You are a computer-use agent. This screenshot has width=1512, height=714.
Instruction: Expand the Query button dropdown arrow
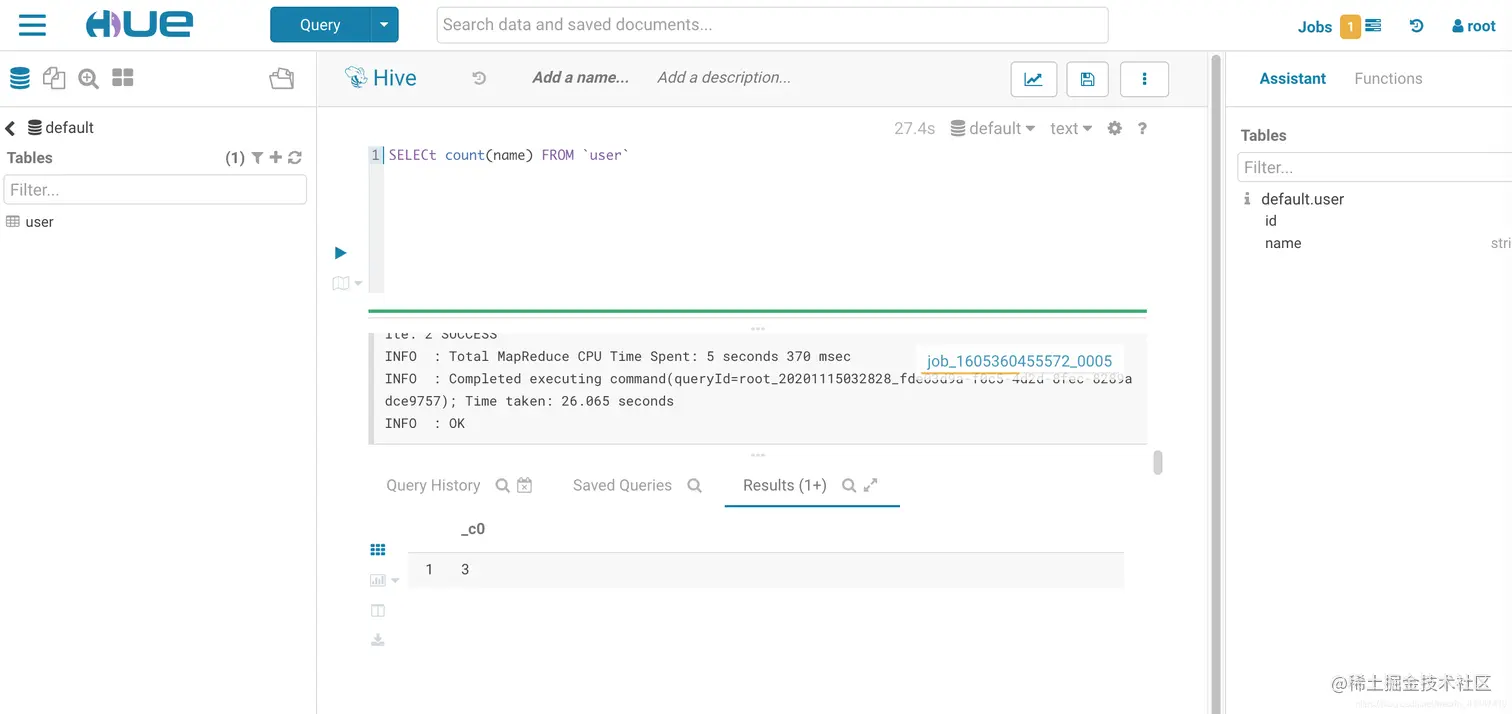pyautogui.click(x=385, y=25)
